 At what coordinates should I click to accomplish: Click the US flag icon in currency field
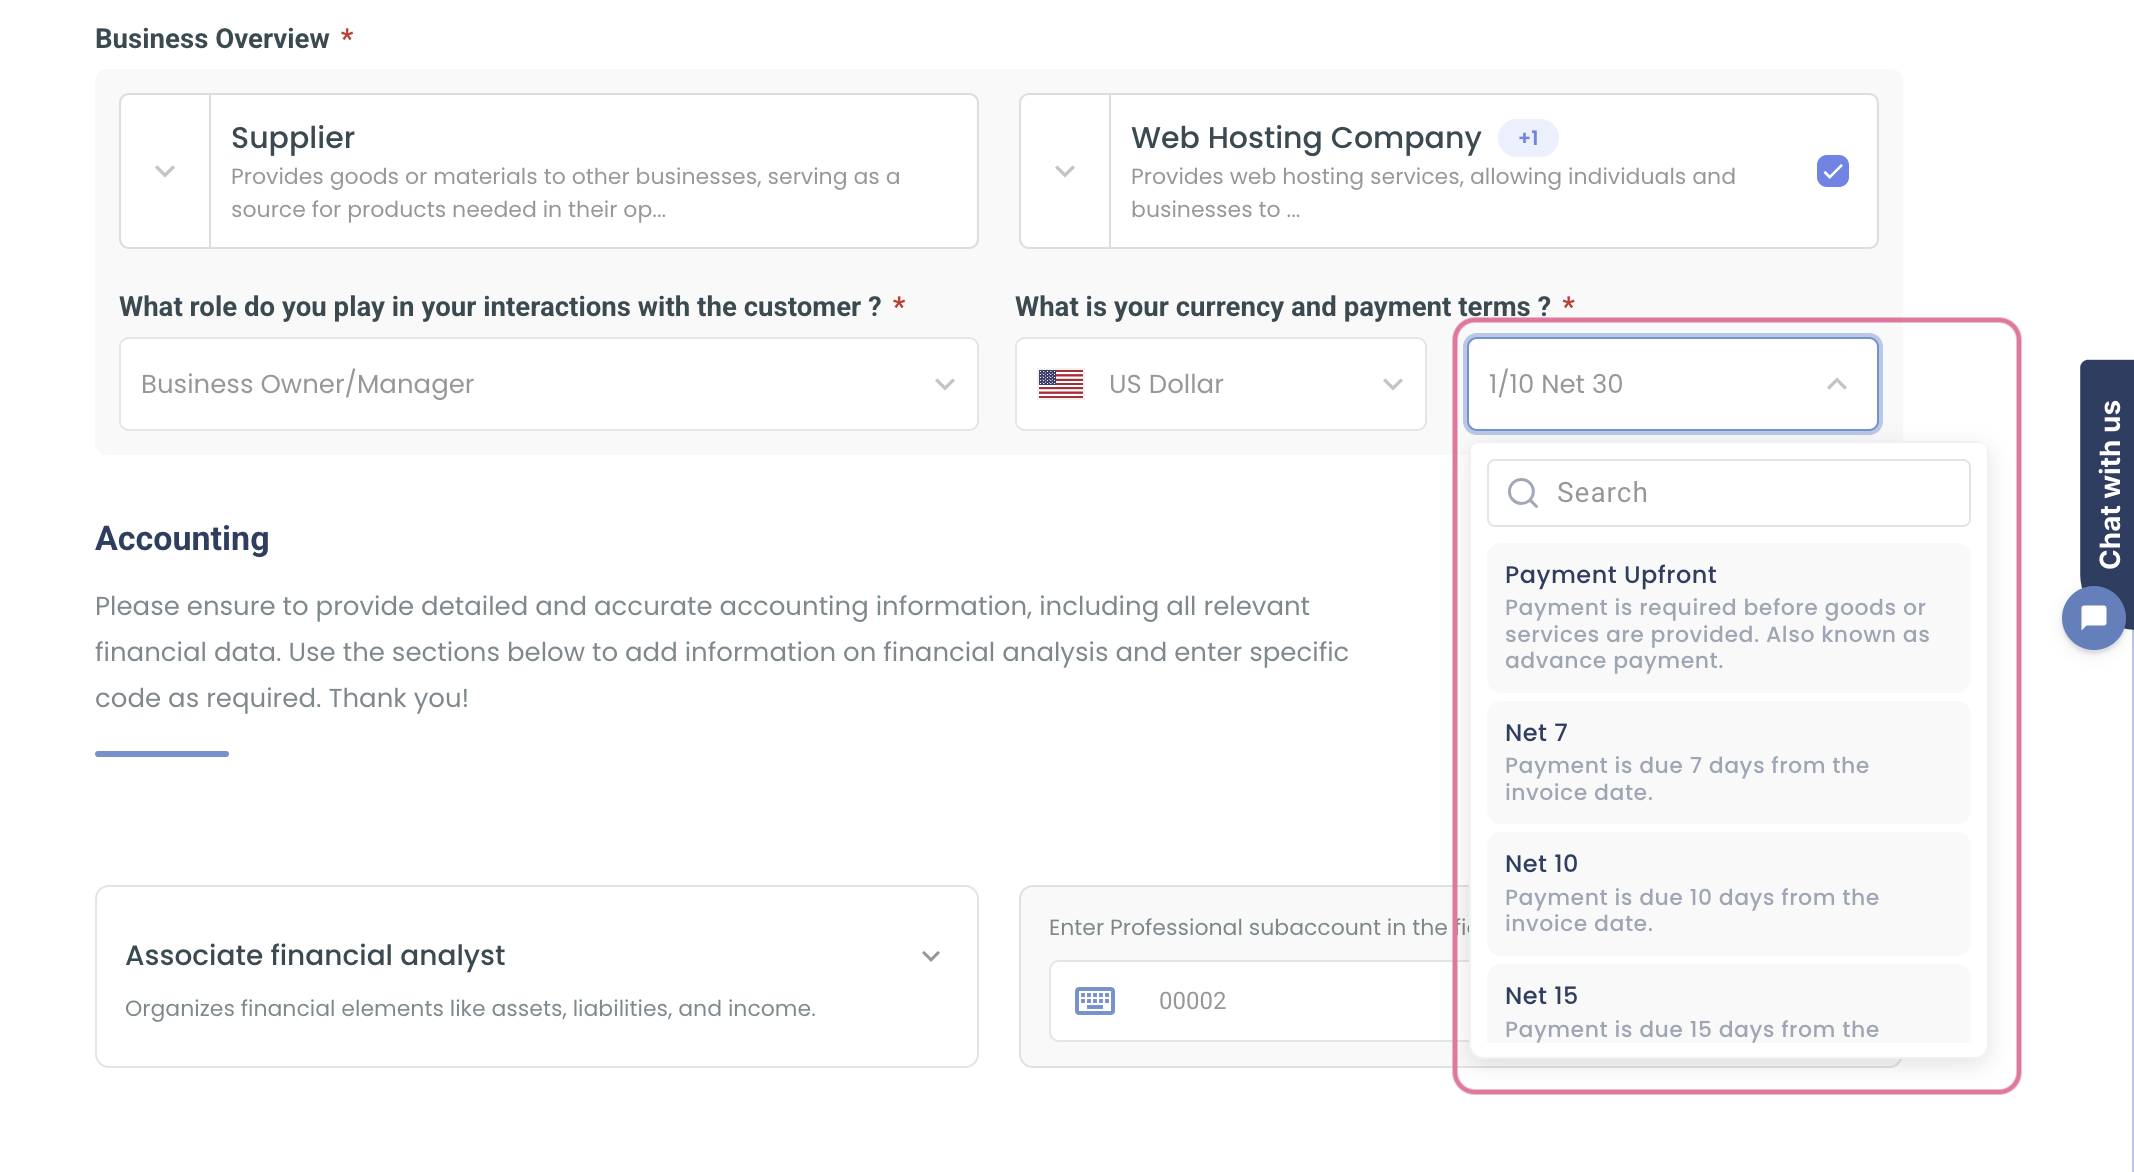click(1061, 383)
